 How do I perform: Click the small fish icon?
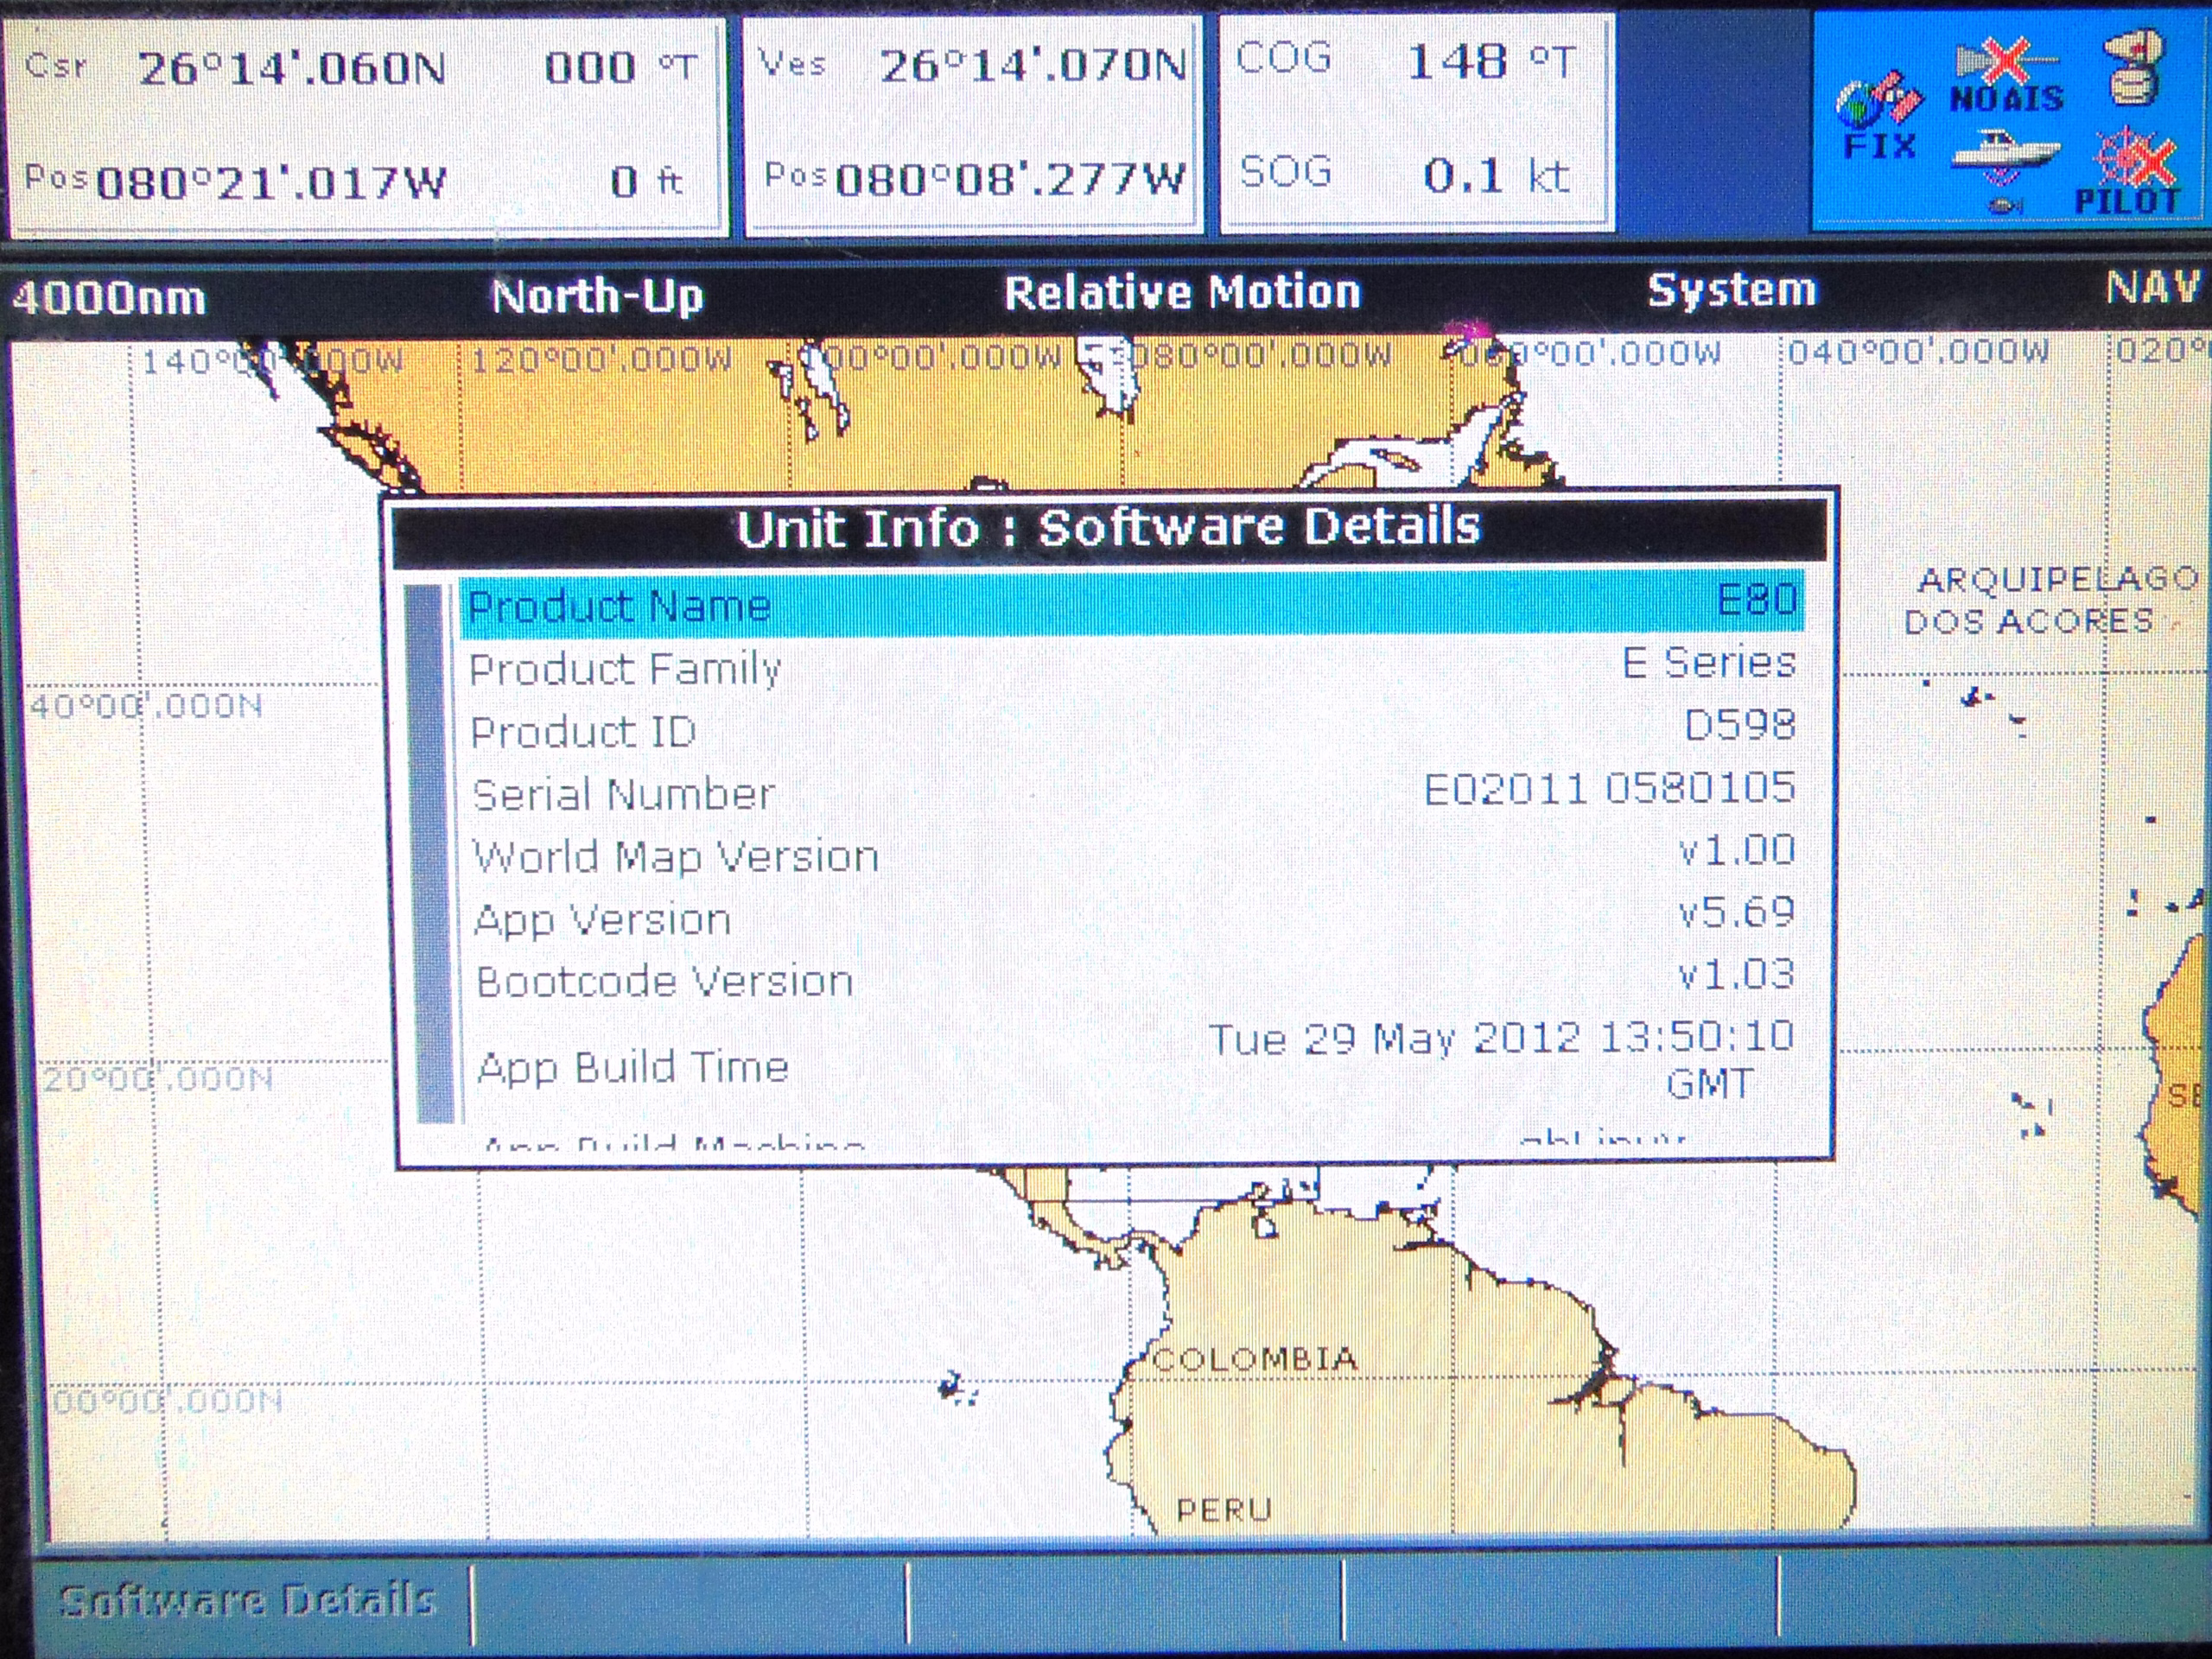tap(2003, 205)
